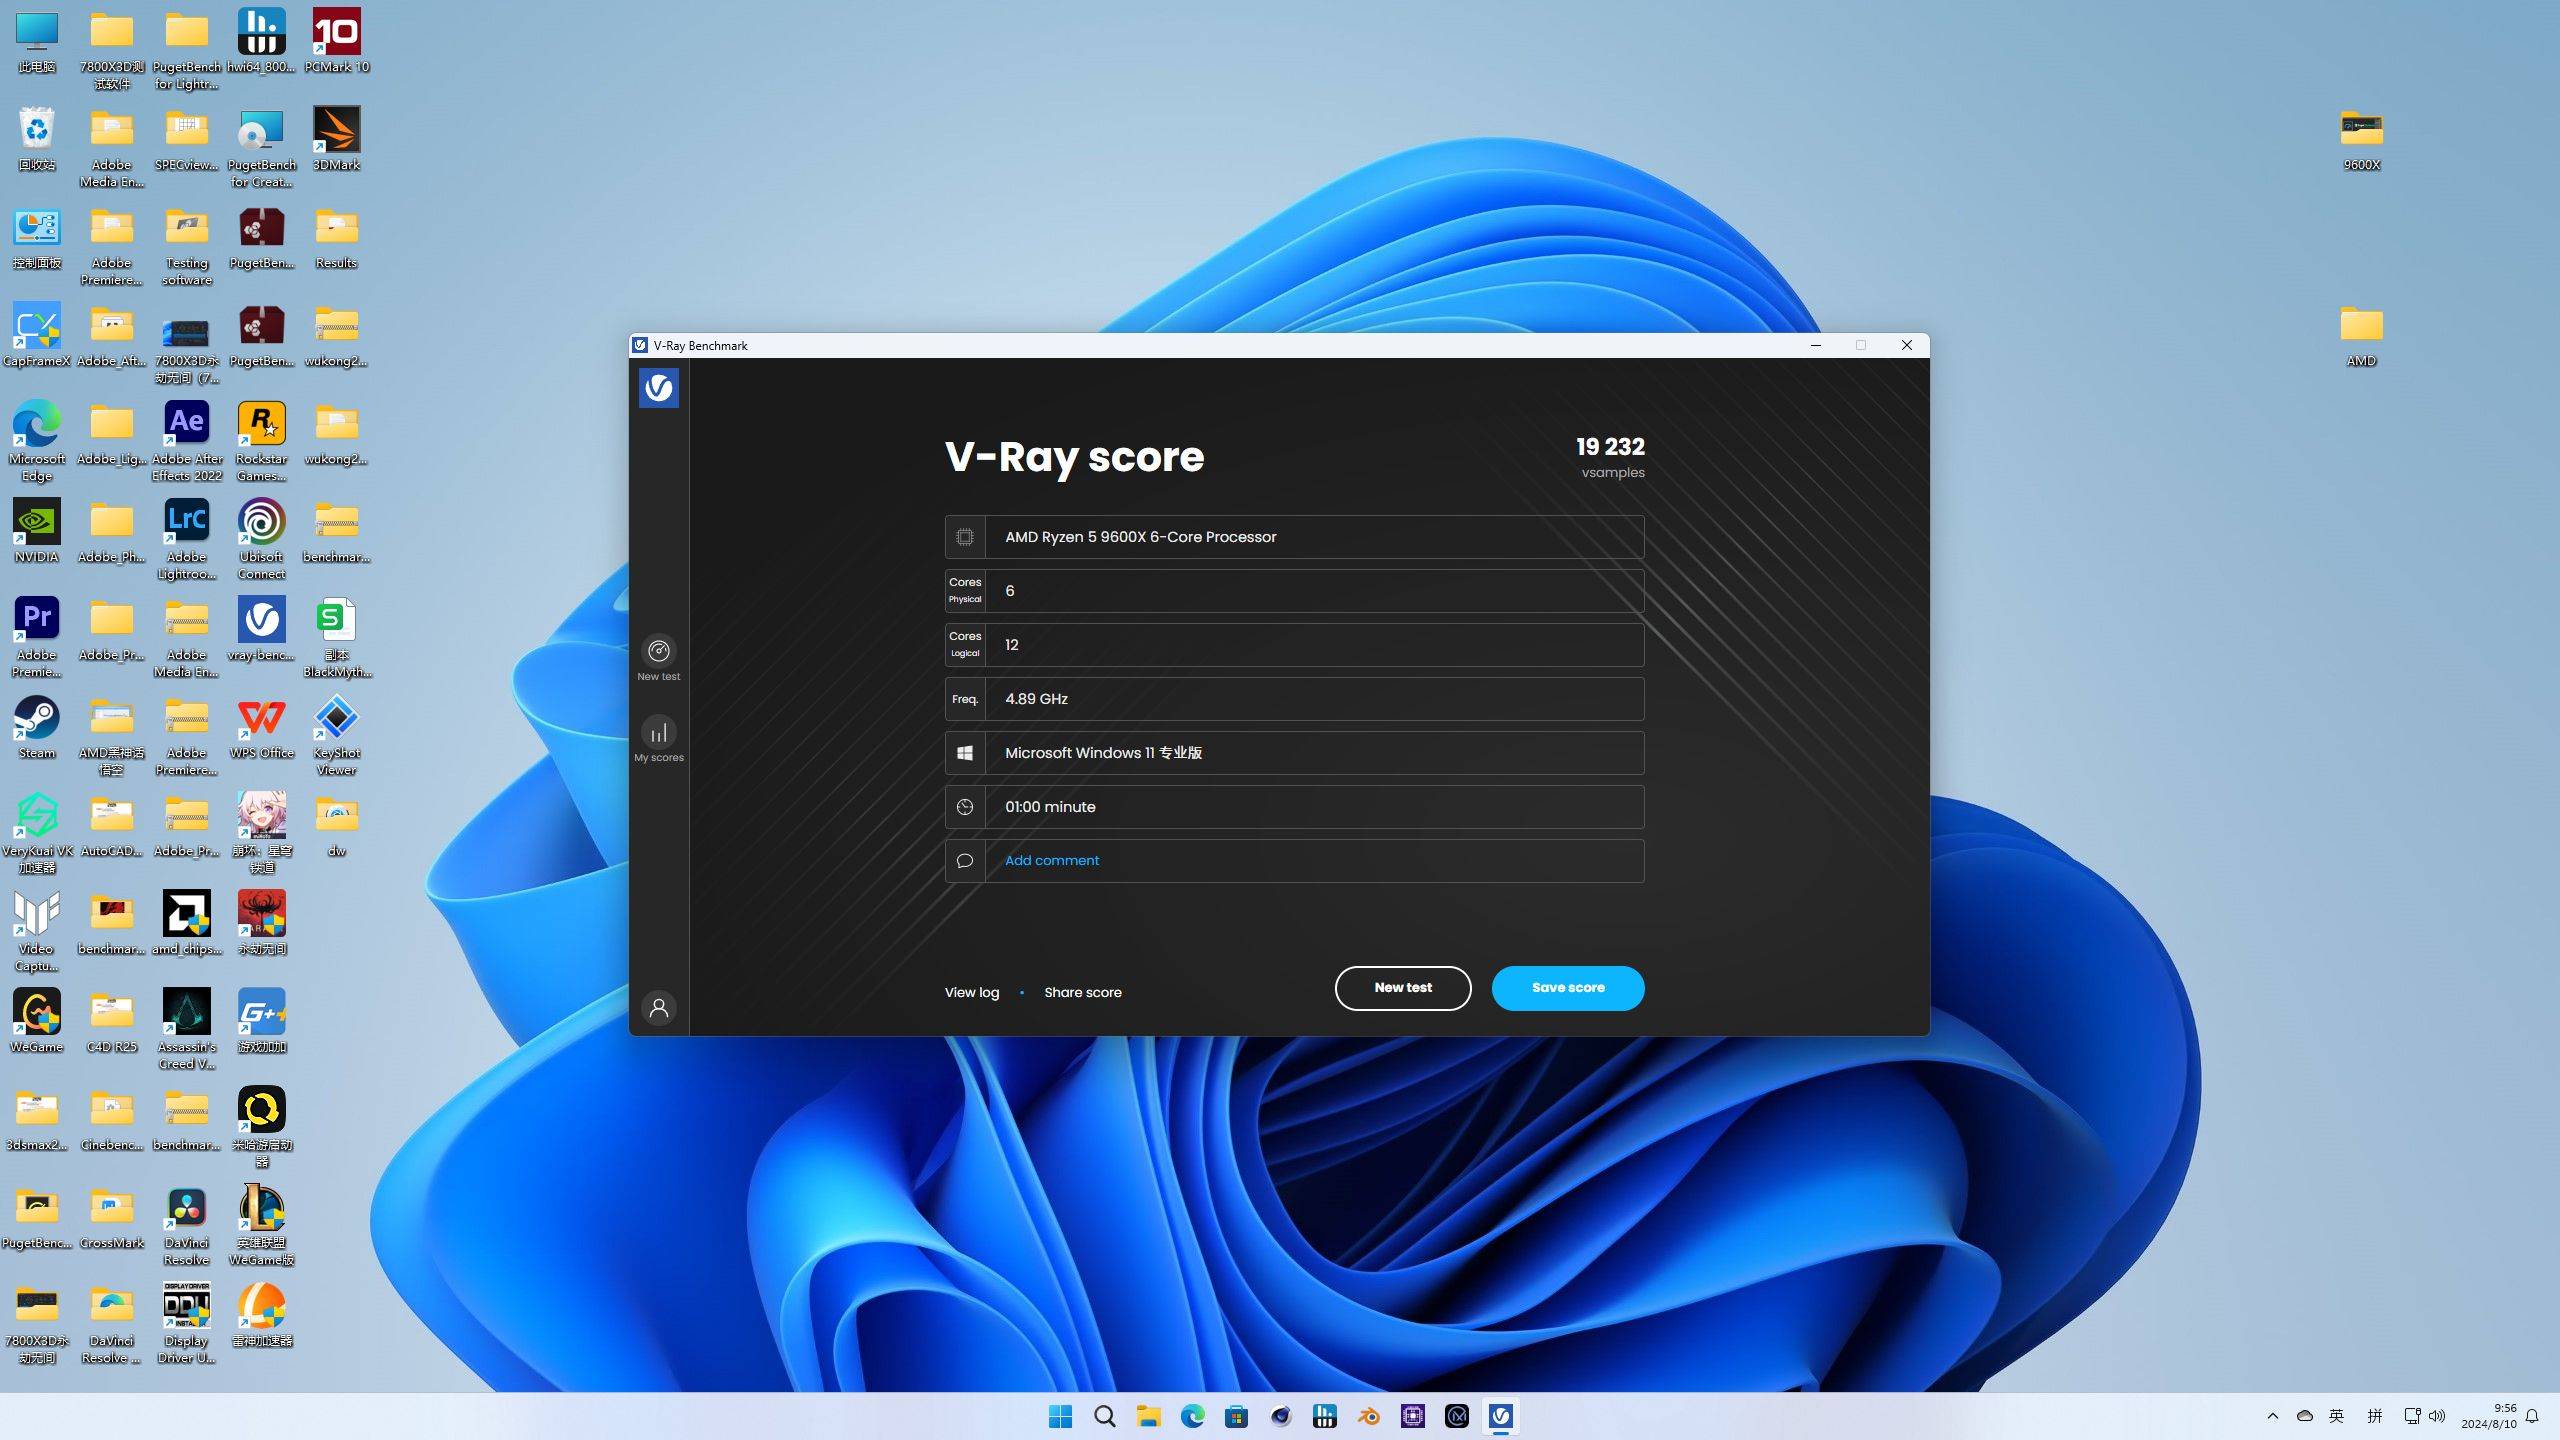
Task: Select the AMD Ryzen 5 9600X processor text
Action: [x=1140, y=537]
